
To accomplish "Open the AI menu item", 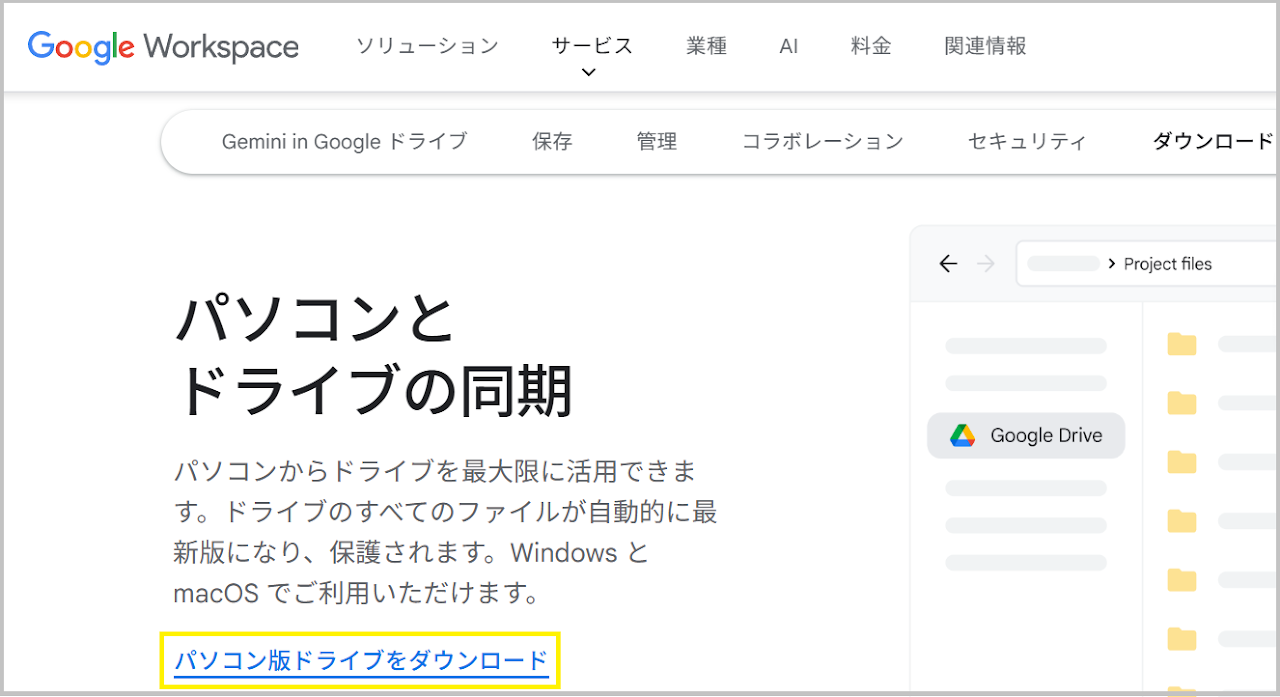I will pyautogui.click(x=789, y=46).
